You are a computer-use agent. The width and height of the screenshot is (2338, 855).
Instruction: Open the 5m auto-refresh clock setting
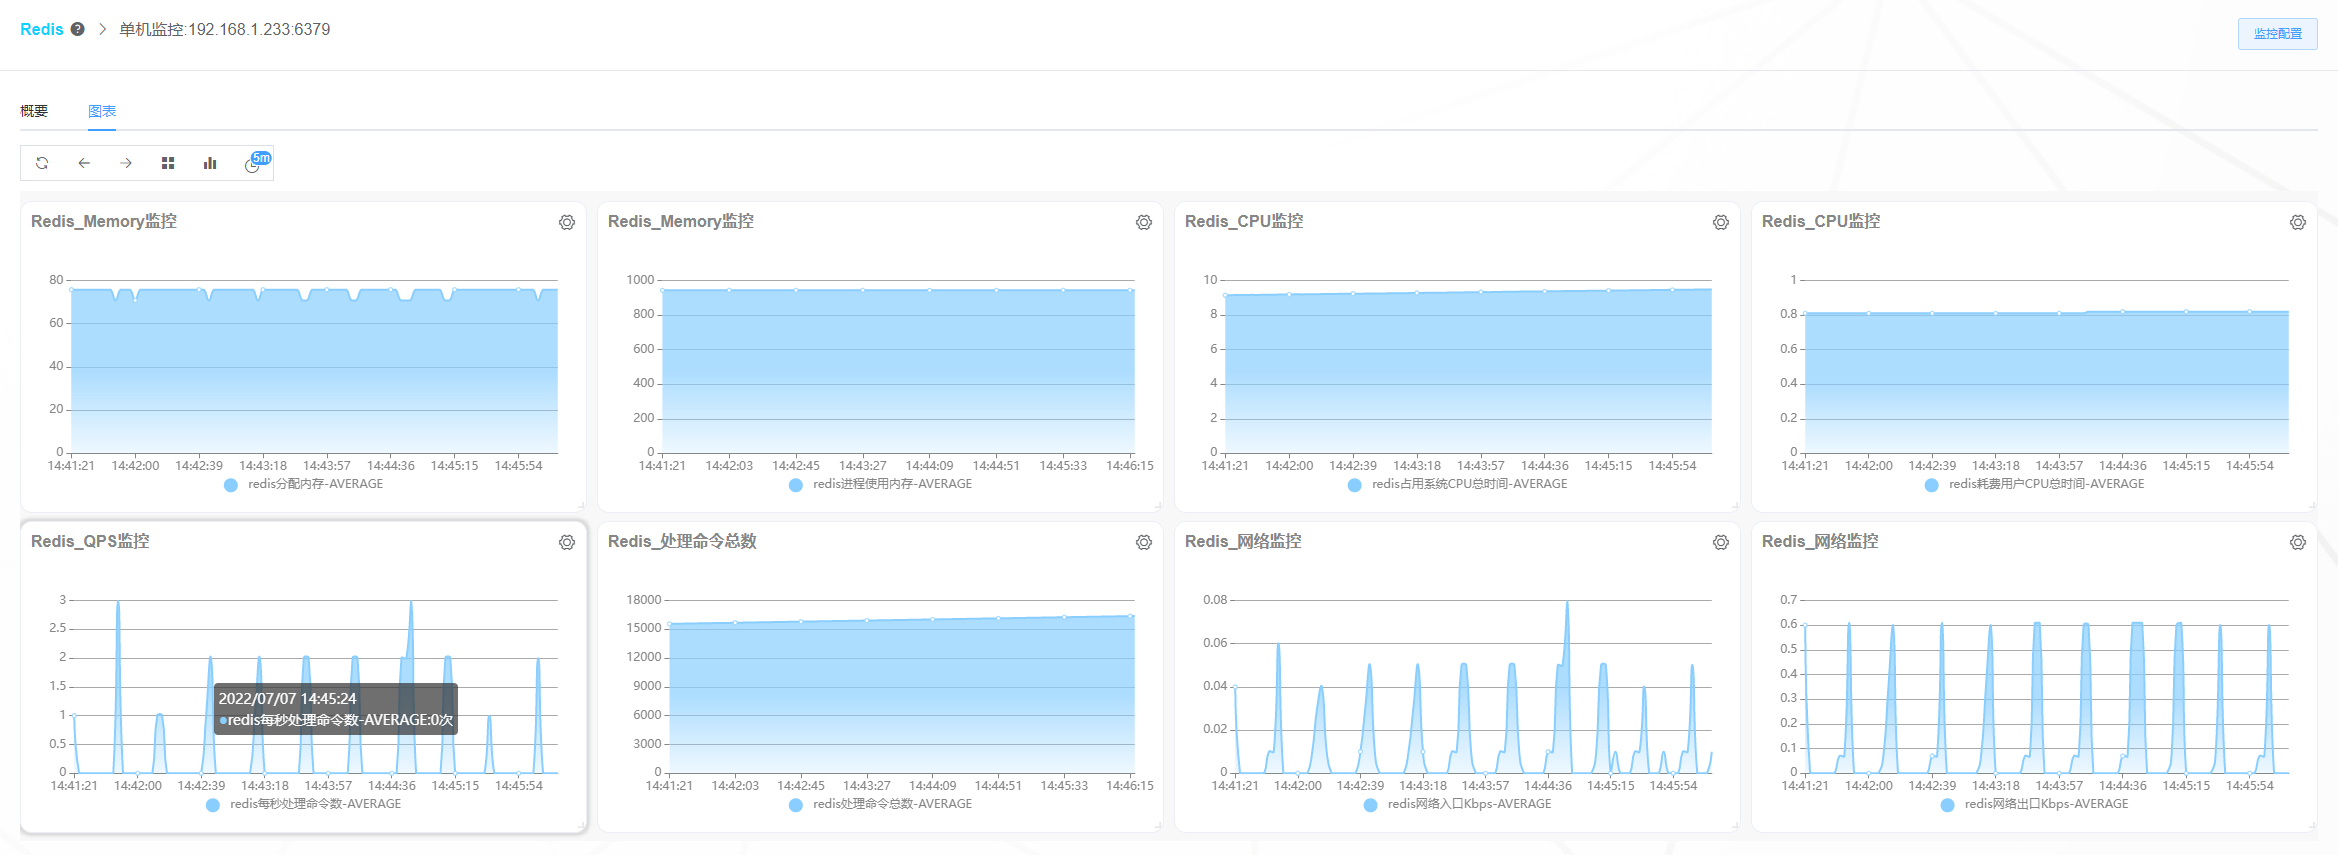pyautogui.click(x=256, y=162)
